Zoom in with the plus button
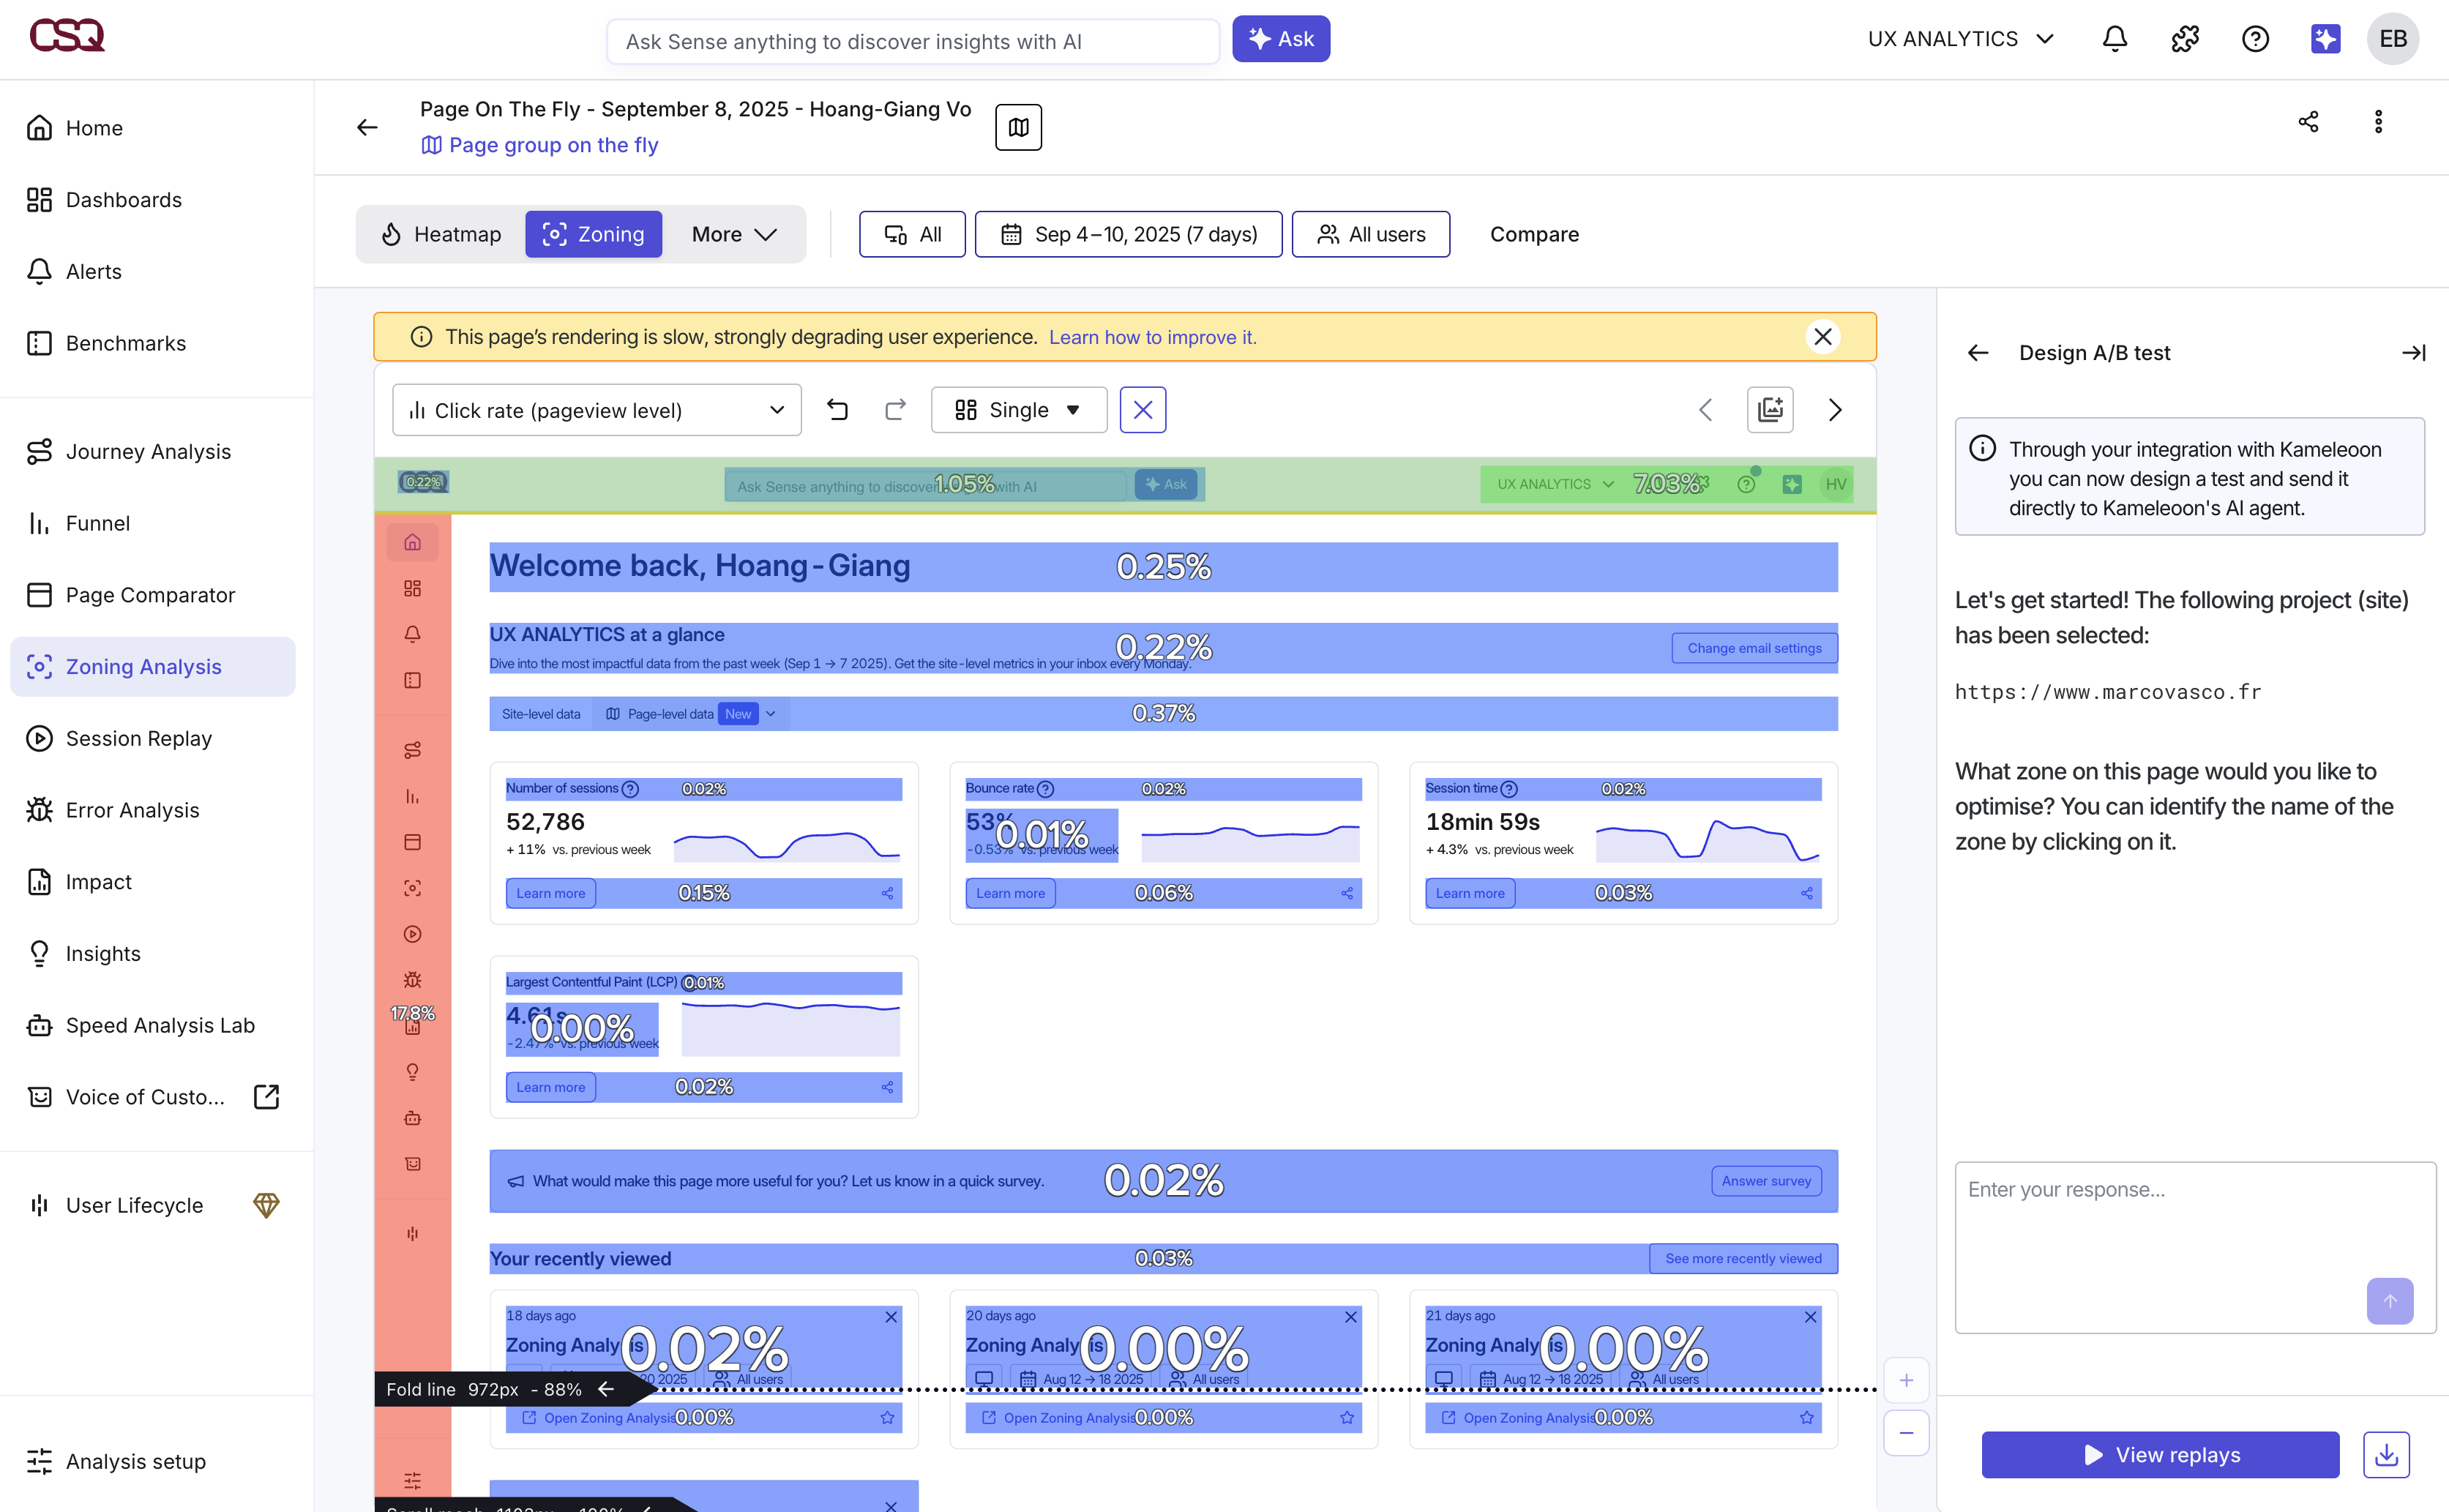2449x1512 pixels. [1906, 1381]
